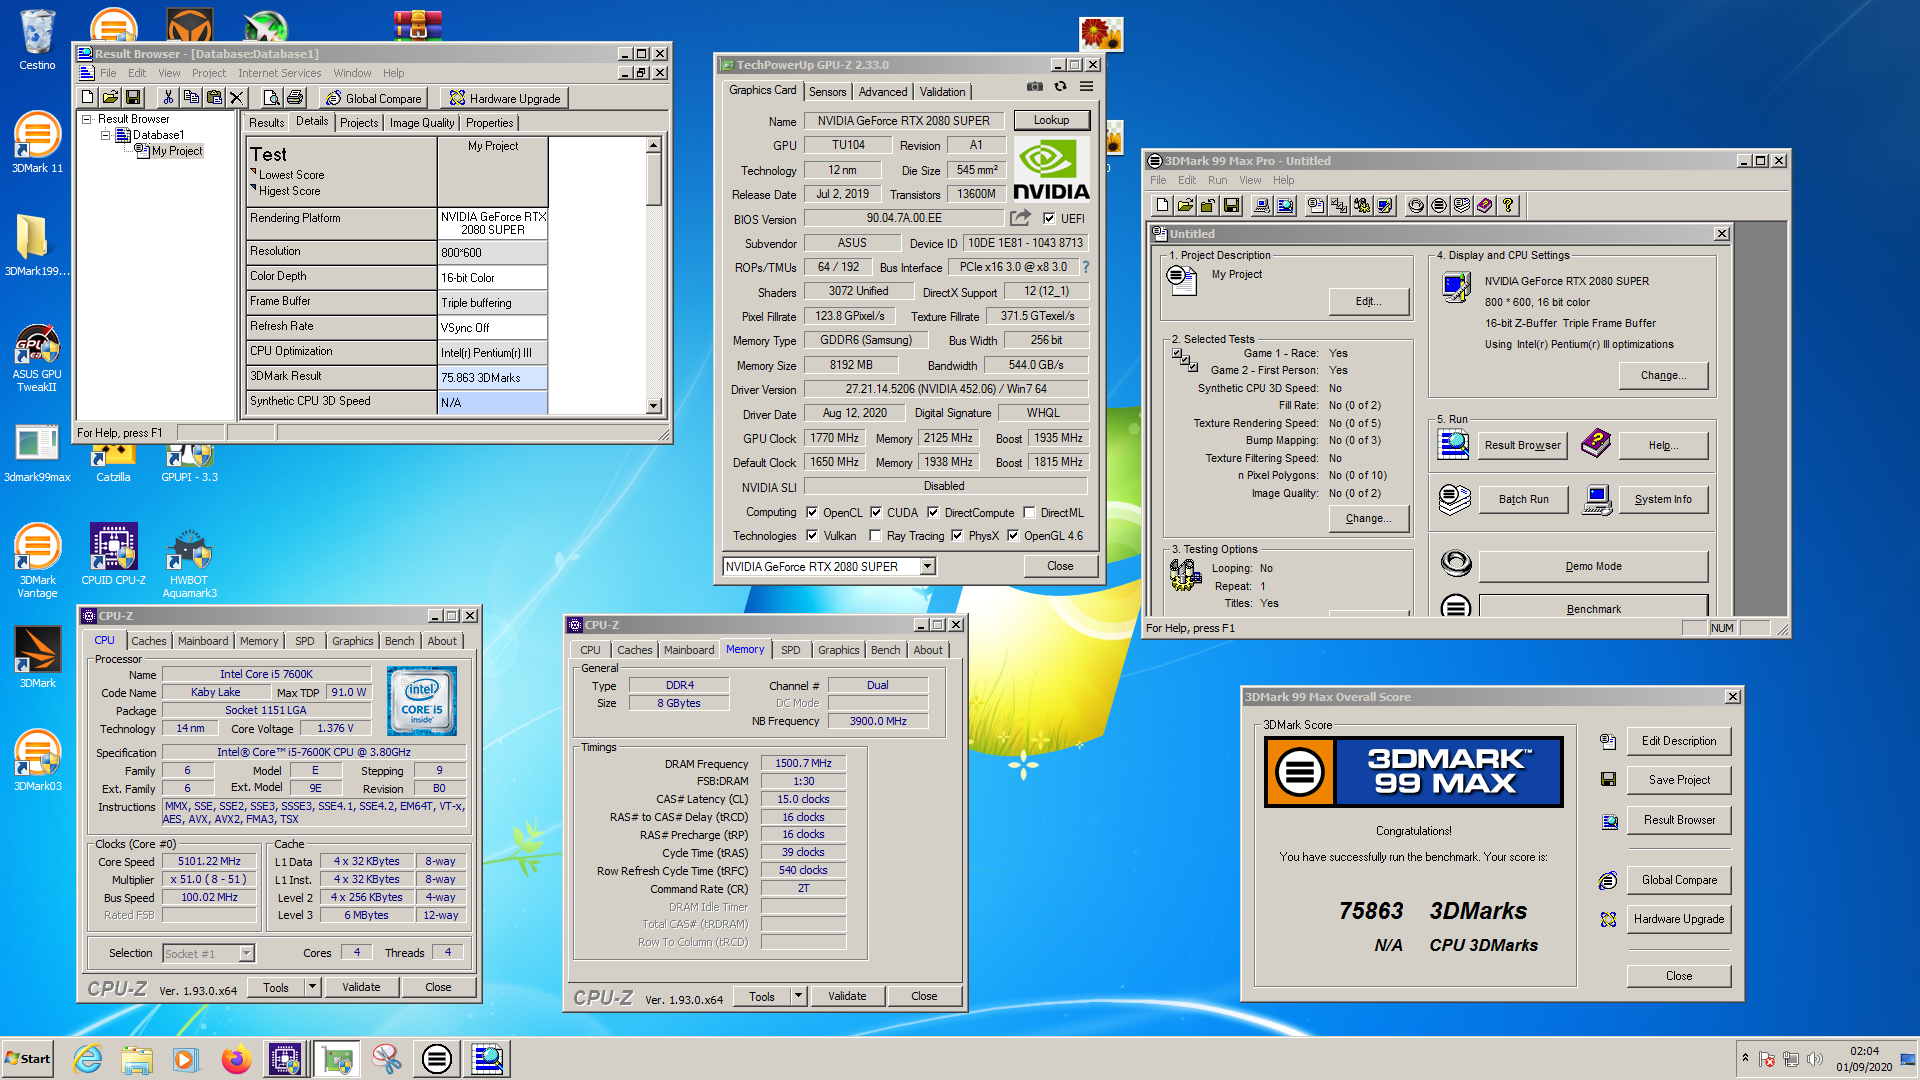Click Cut scissors icon in Result Browser
Viewport: 1920px width, 1080px height.
(x=168, y=97)
